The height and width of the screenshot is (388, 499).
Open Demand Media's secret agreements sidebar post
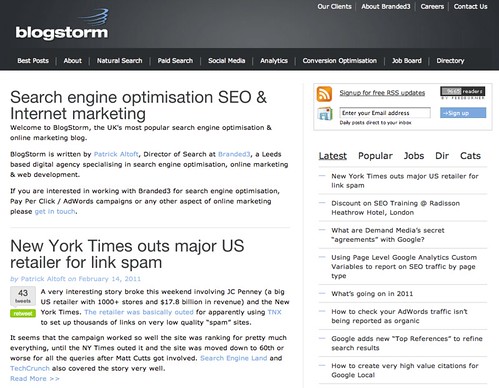(x=388, y=235)
